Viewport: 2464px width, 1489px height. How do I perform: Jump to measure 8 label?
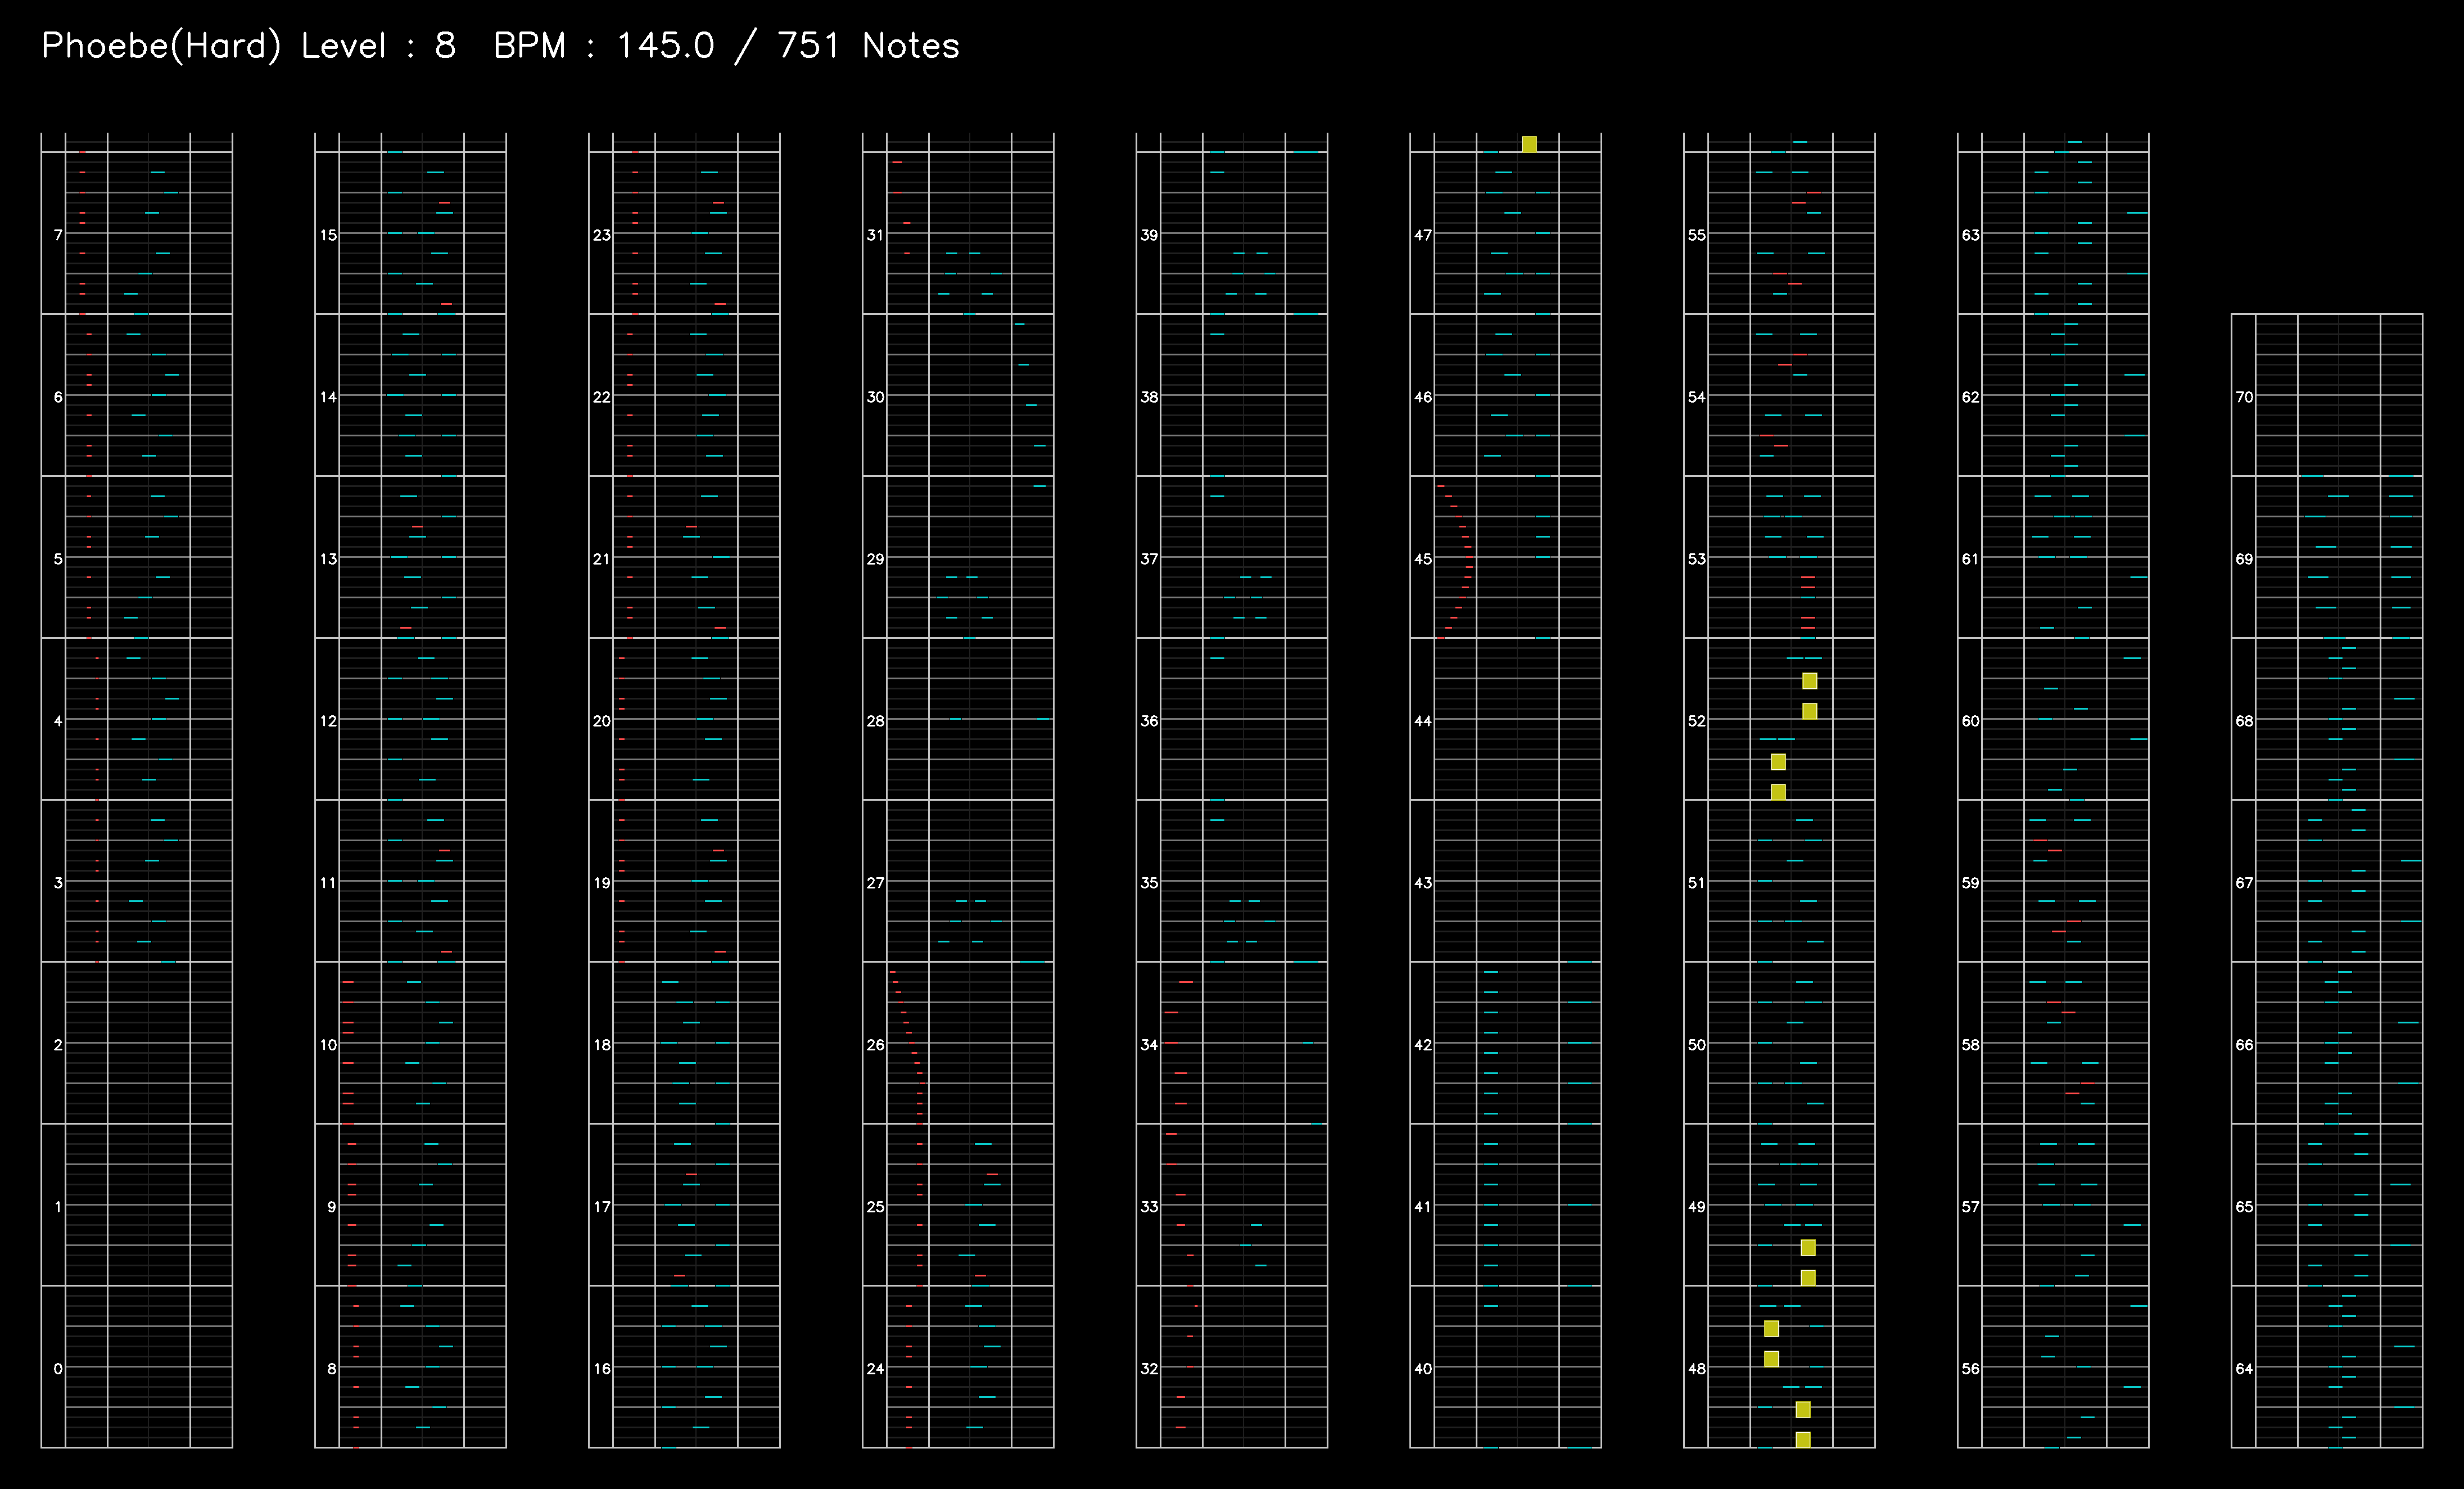tap(332, 1369)
